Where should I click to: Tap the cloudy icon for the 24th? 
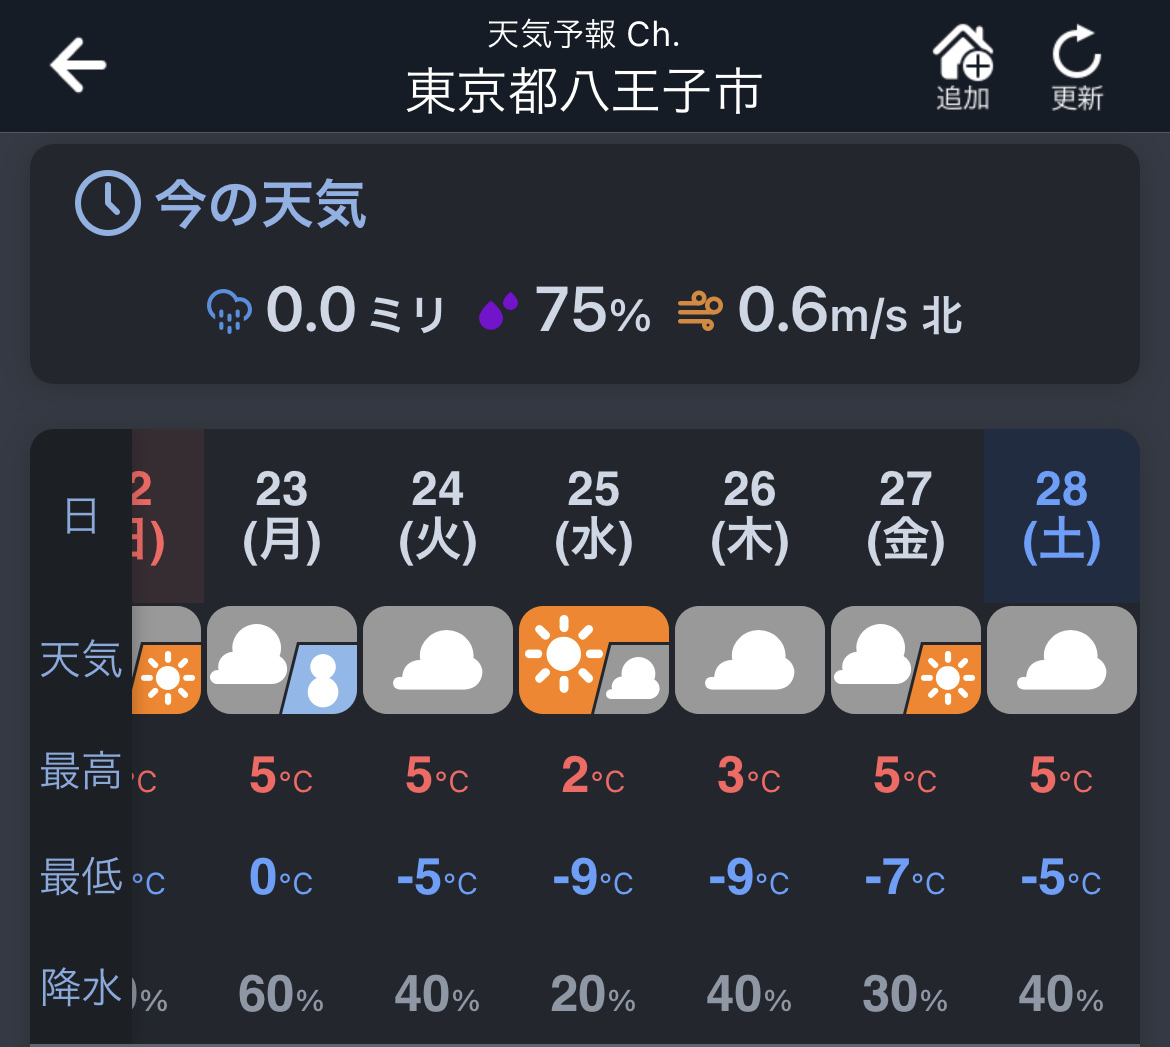coord(438,660)
